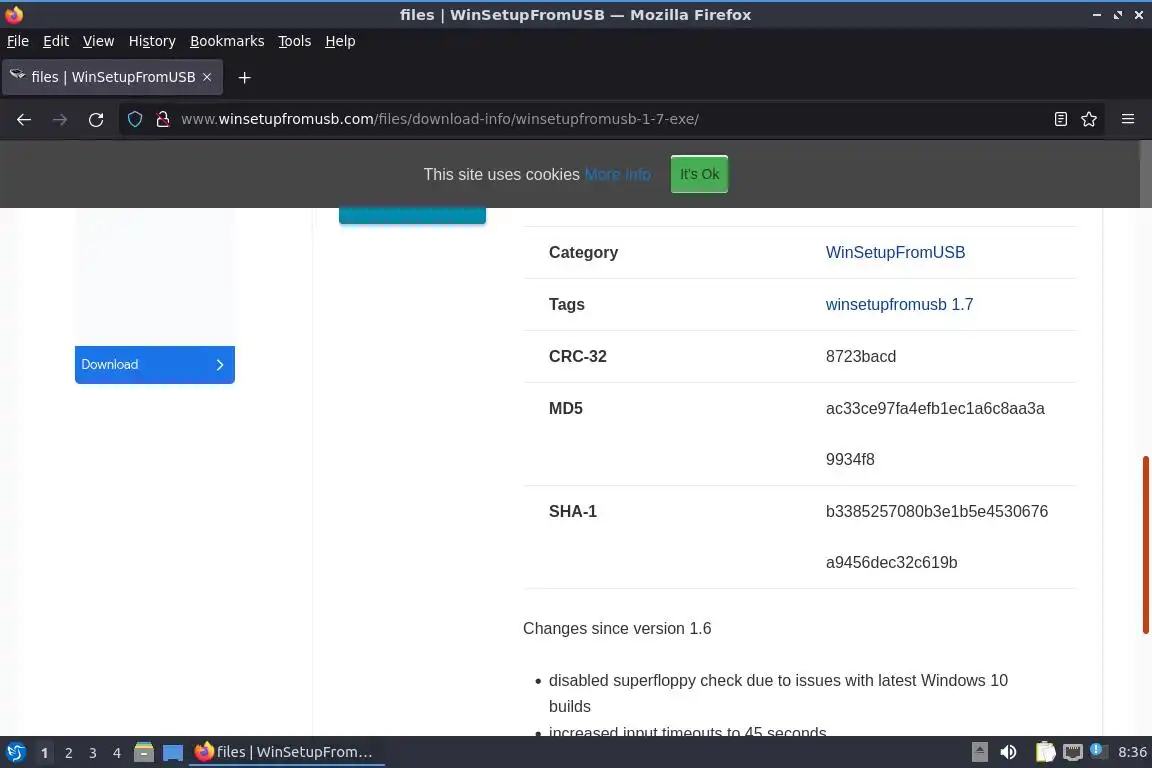Switch to workspace 1
Viewport: 1152px width, 768px height.
[44, 753]
